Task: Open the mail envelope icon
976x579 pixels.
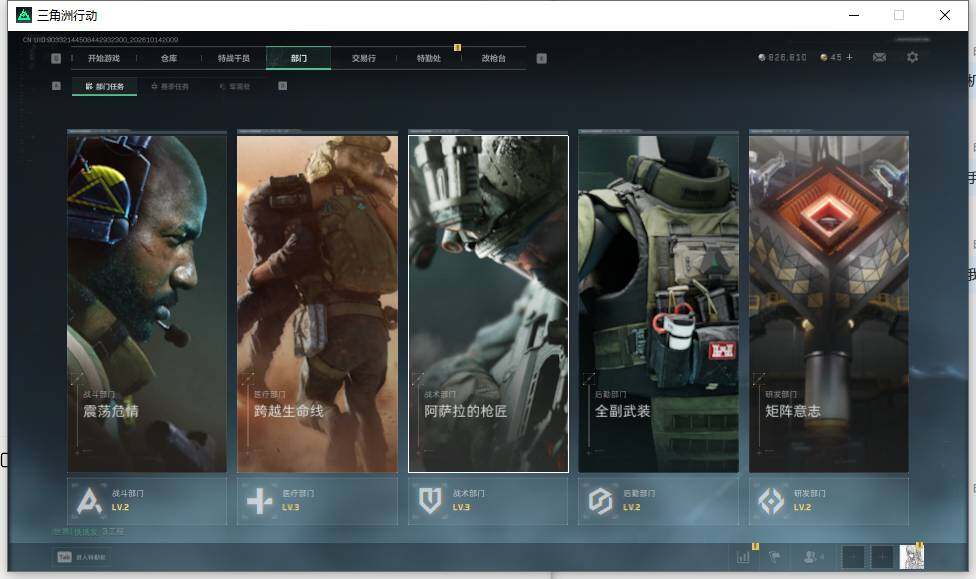Action: [x=879, y=57]
